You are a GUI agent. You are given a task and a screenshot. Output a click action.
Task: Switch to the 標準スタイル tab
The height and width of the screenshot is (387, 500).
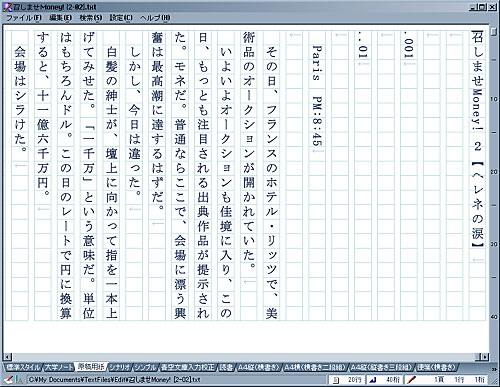click(x=23, y=367)
